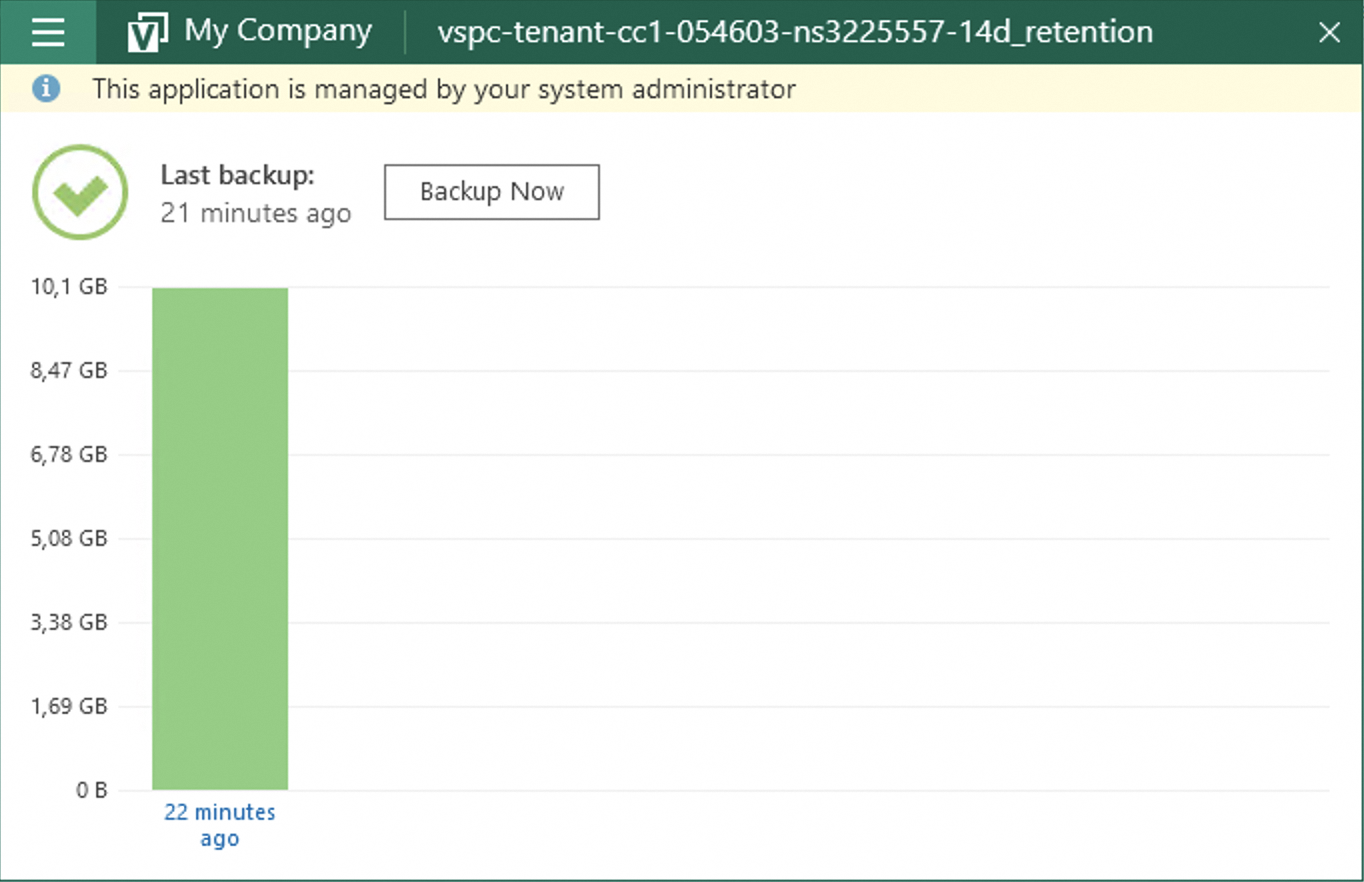The height and width of the screenshot is (882, 1364).
Task: Select the green backup size bar
Action: point(220,538)
